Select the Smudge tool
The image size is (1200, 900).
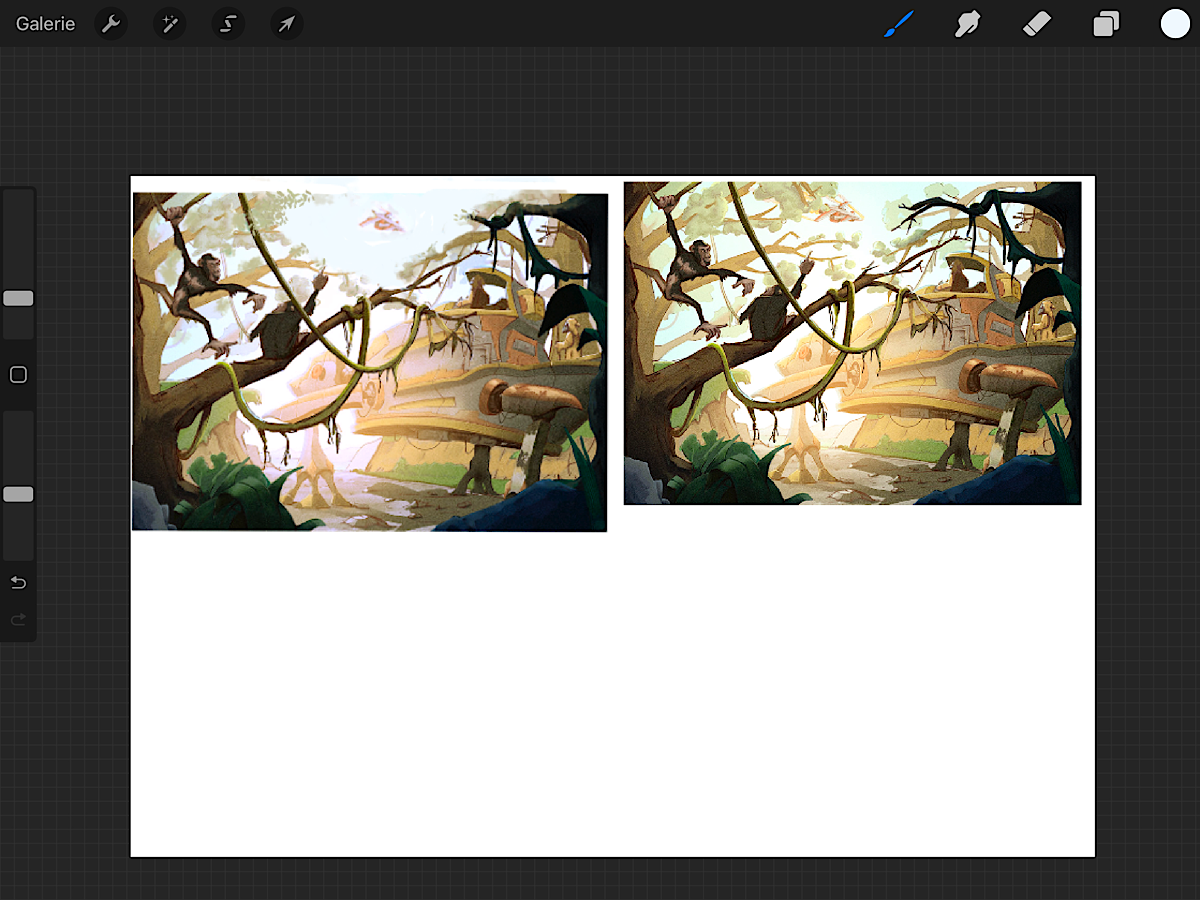(x=967, y=24)
